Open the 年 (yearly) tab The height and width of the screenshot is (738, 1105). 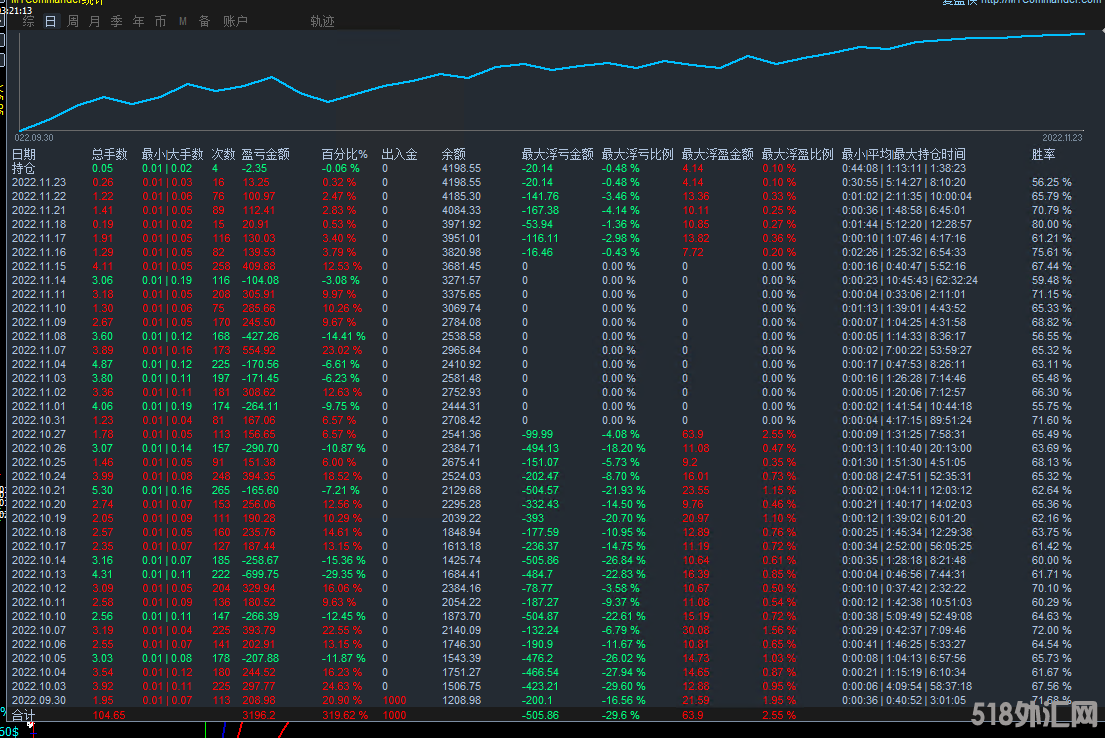139,21
